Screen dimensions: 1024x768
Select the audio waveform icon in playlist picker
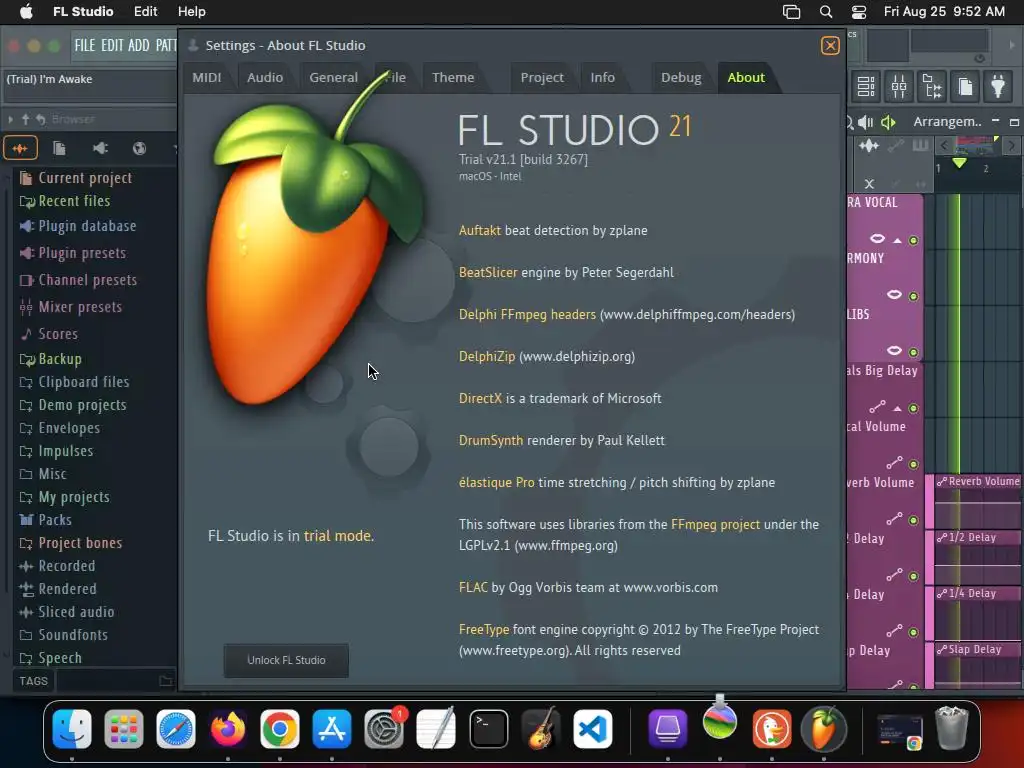point(869,146)
